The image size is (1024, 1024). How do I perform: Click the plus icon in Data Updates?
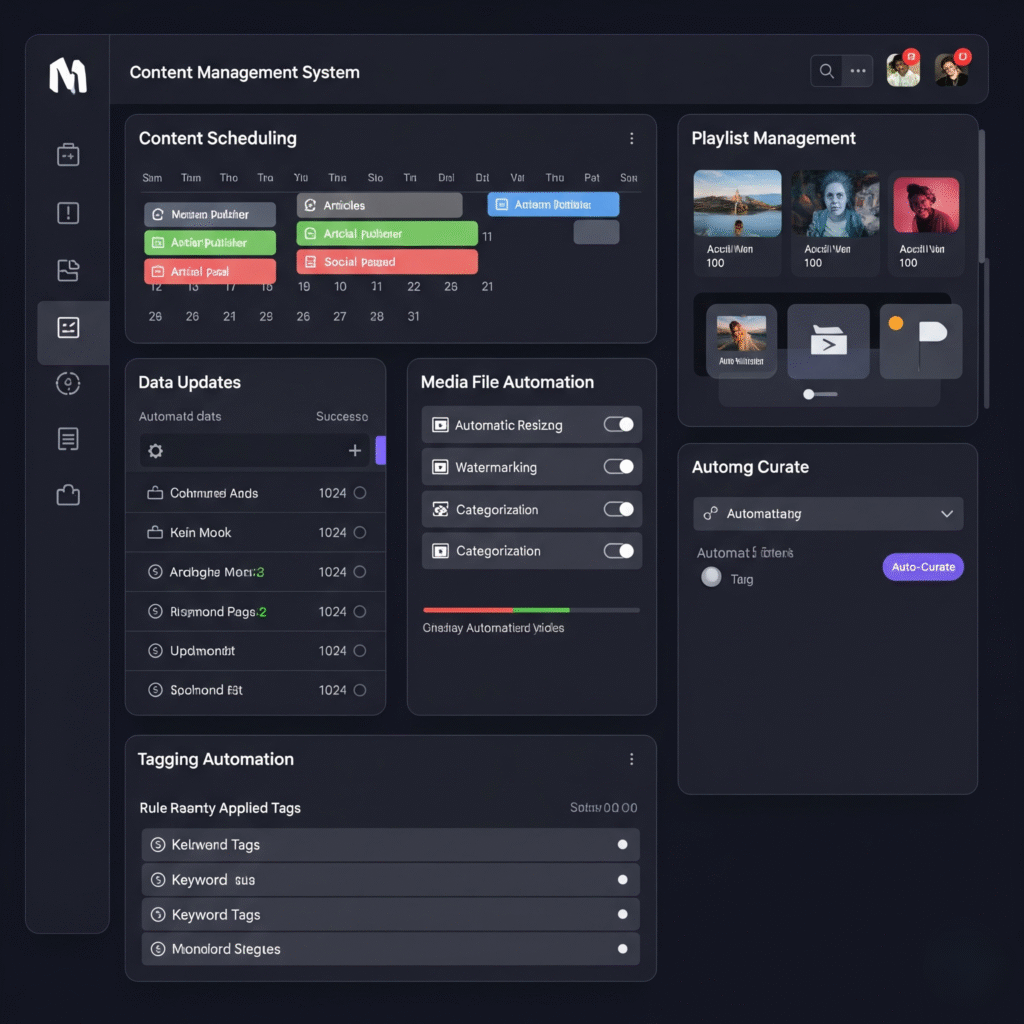pos(354,451)
